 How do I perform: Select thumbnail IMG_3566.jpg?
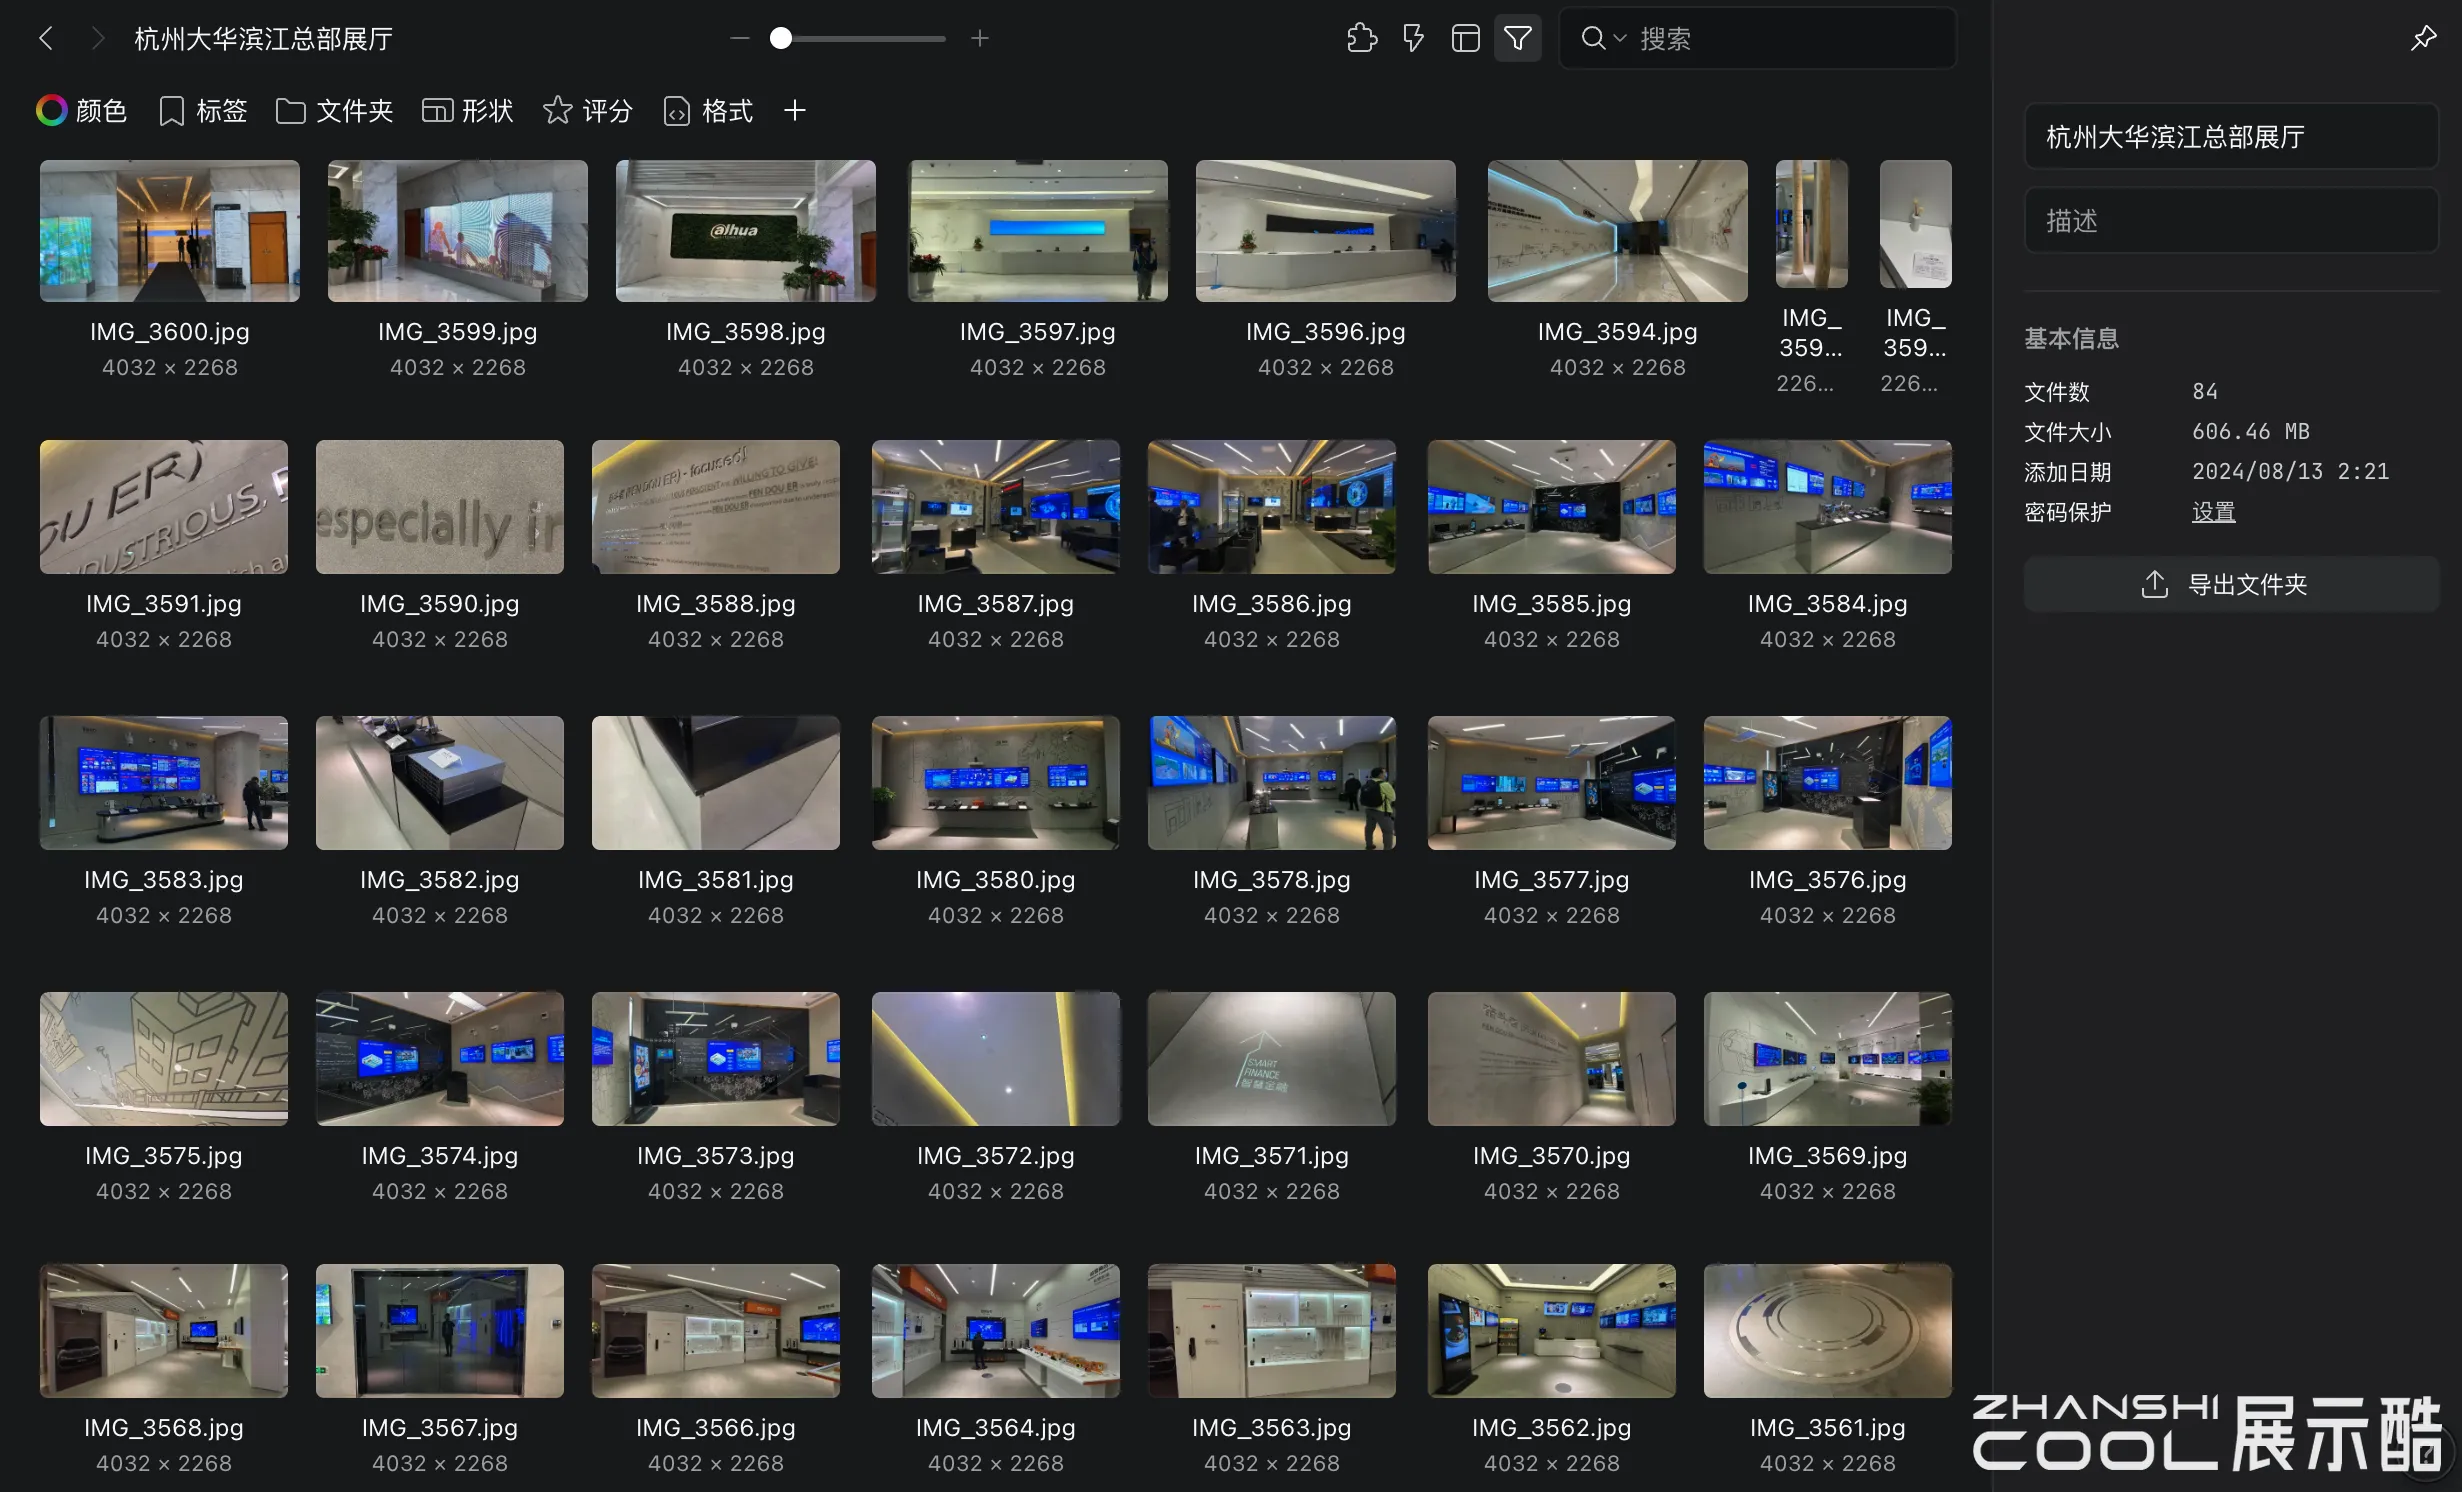[x=716, y=1331]
